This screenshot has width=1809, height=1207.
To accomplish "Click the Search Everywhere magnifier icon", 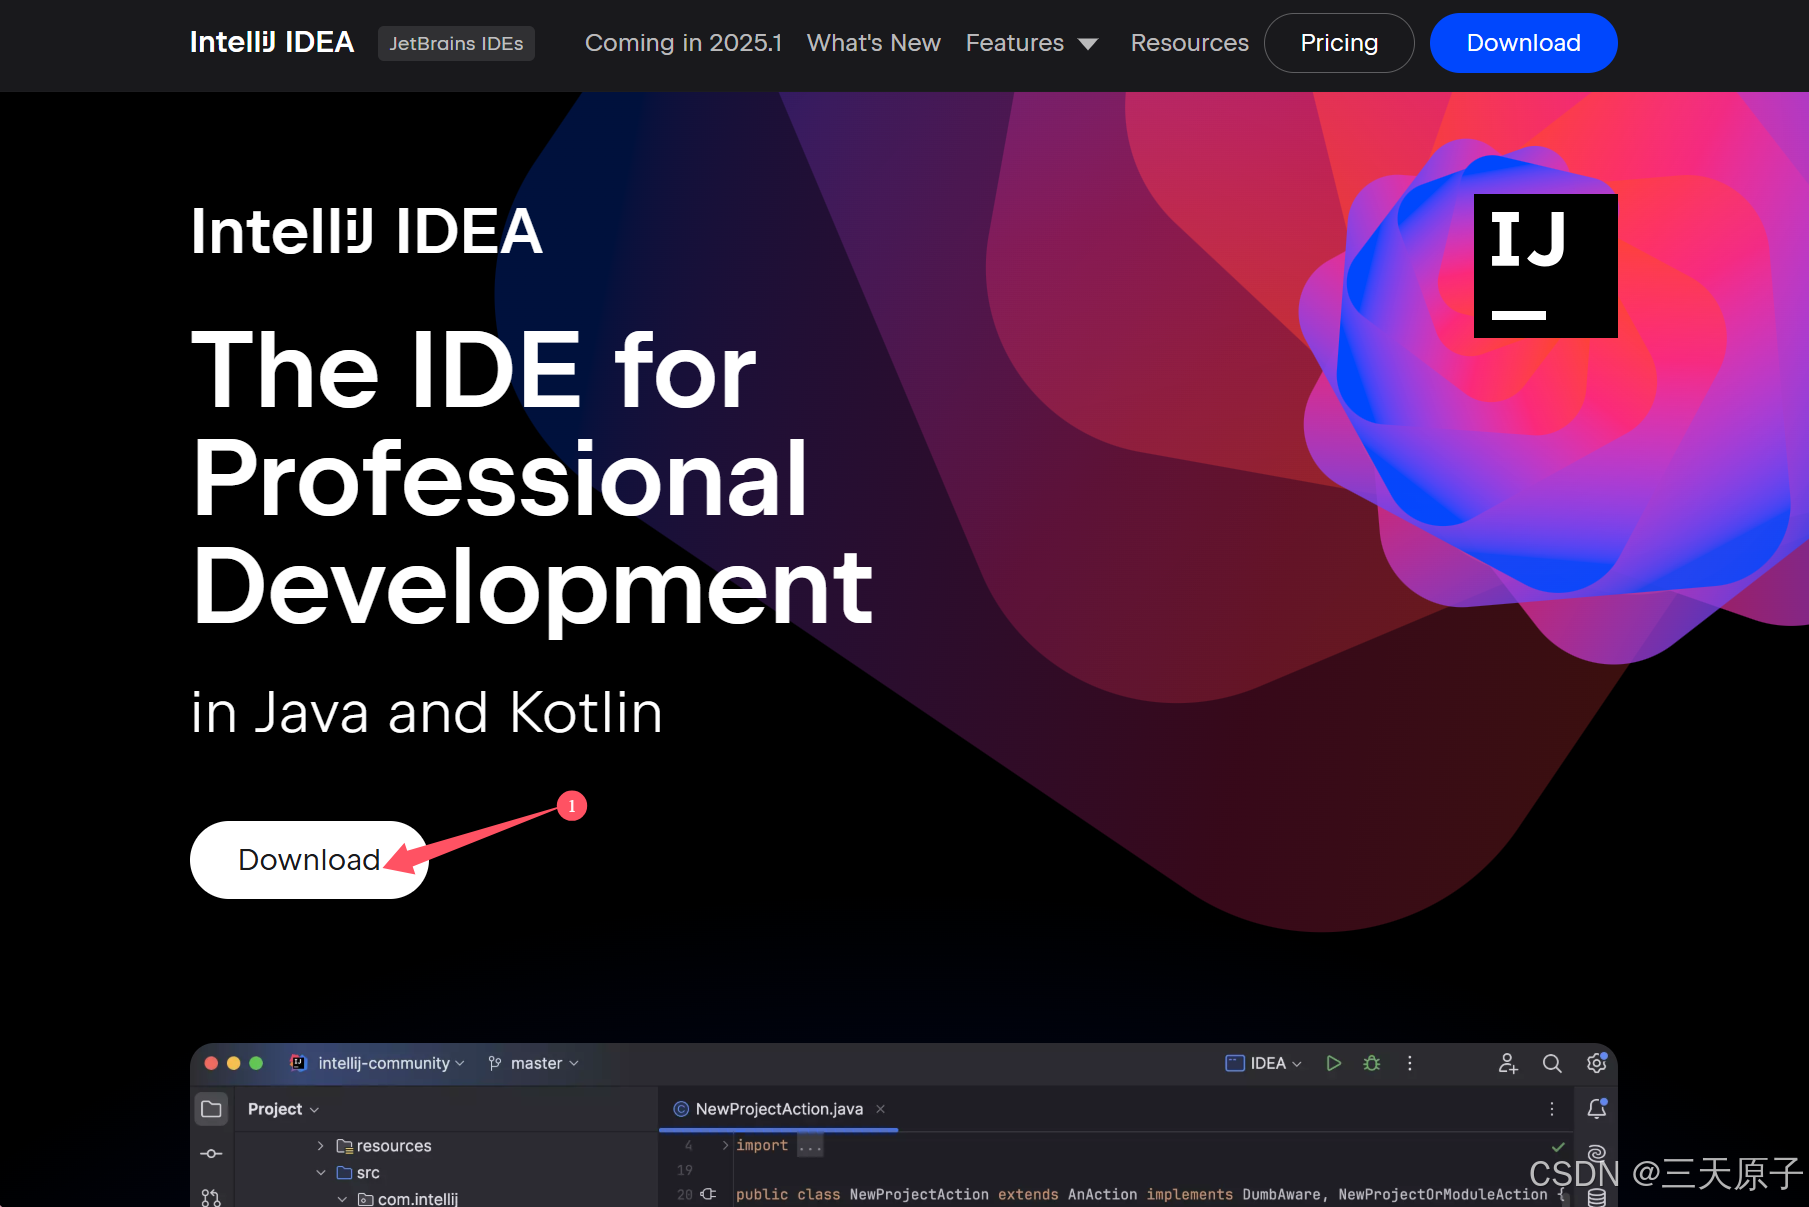I will click(x=1552, y=1063).
